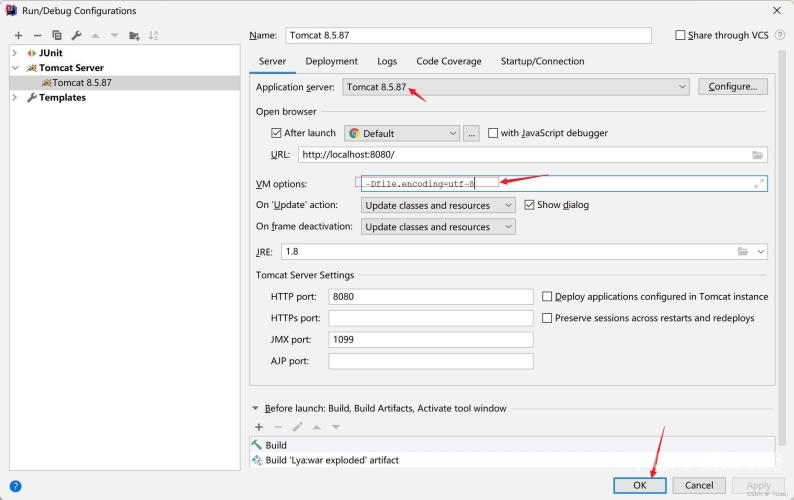This screenshot has width=794, height=500.
Task: Disable the After launch checkbox
Action: point(276,133)
